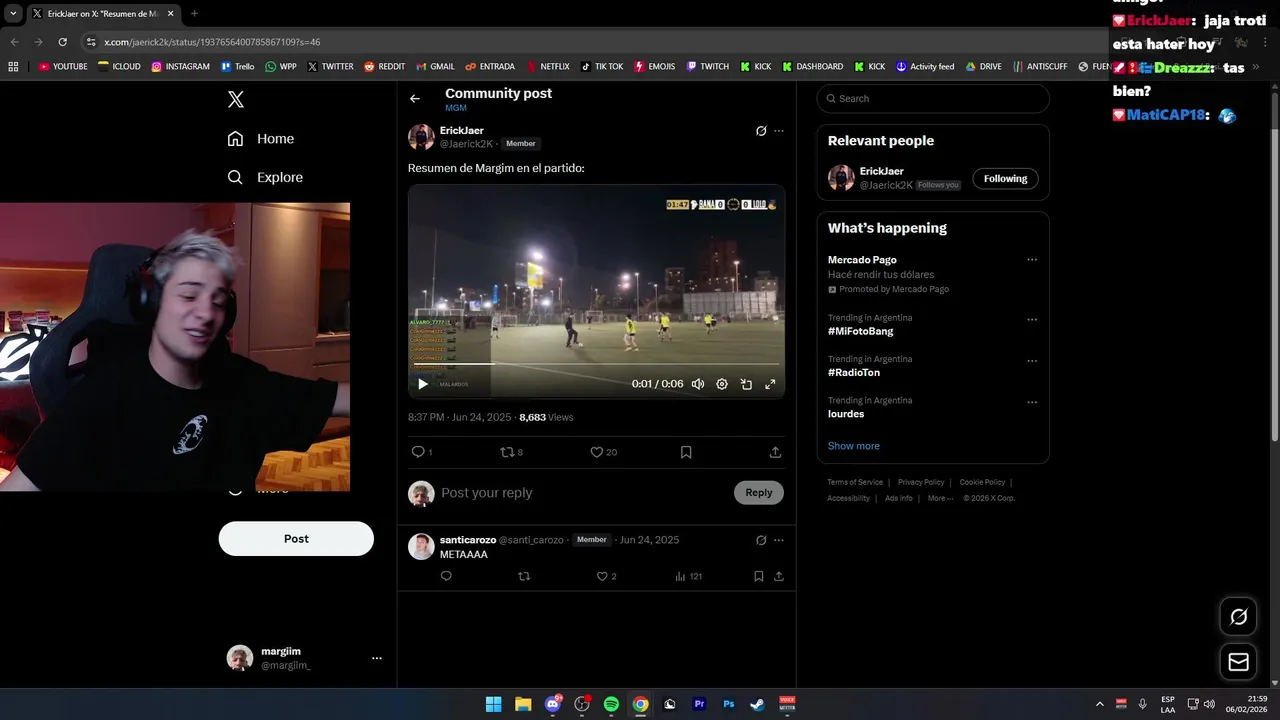Mute the video using the speaker icon
The image size is (1280, 720).
(x=698, y=384)
